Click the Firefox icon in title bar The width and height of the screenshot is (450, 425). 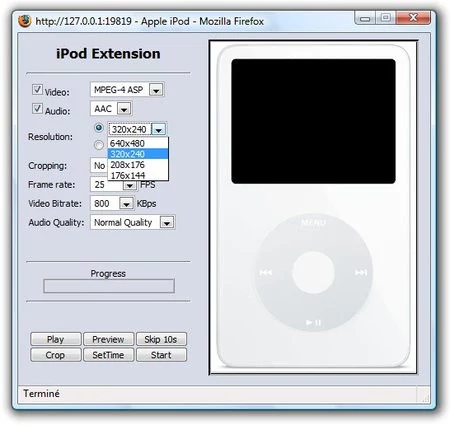(x=25, y=21)
